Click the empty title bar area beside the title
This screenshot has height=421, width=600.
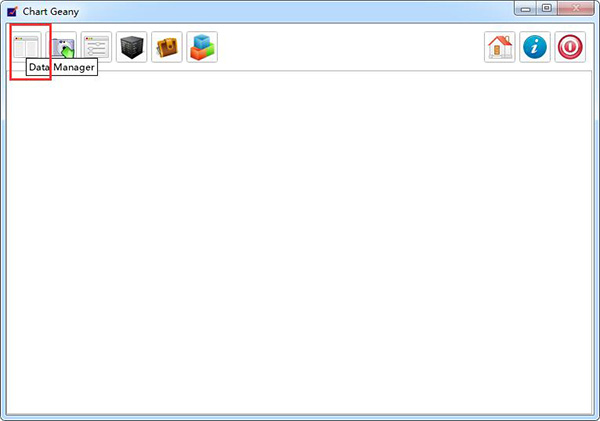(x=295, y=11)
